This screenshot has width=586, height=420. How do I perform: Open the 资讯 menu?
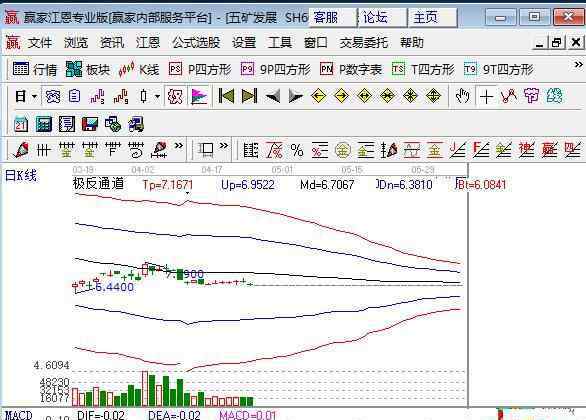[x=112, y=43]
